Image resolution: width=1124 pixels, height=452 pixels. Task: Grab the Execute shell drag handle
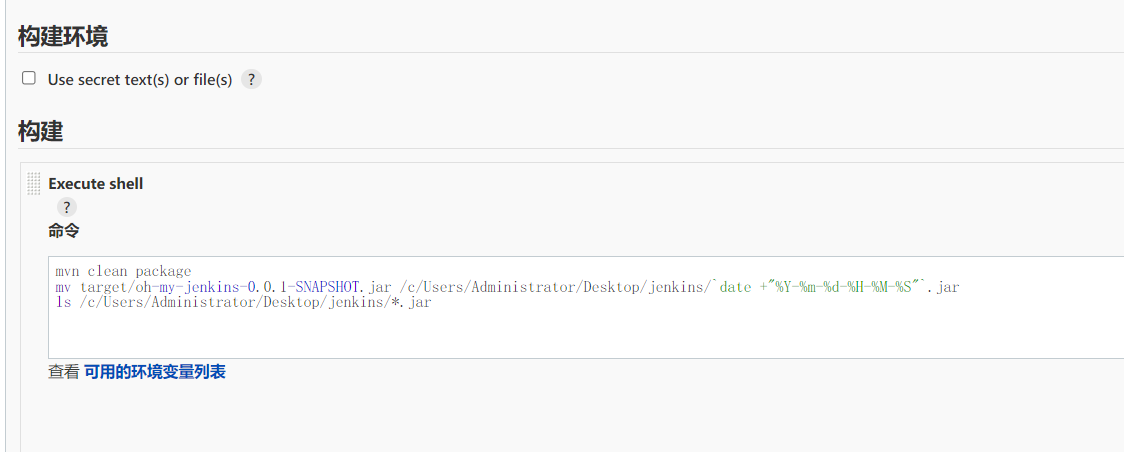tap(34, 183)
